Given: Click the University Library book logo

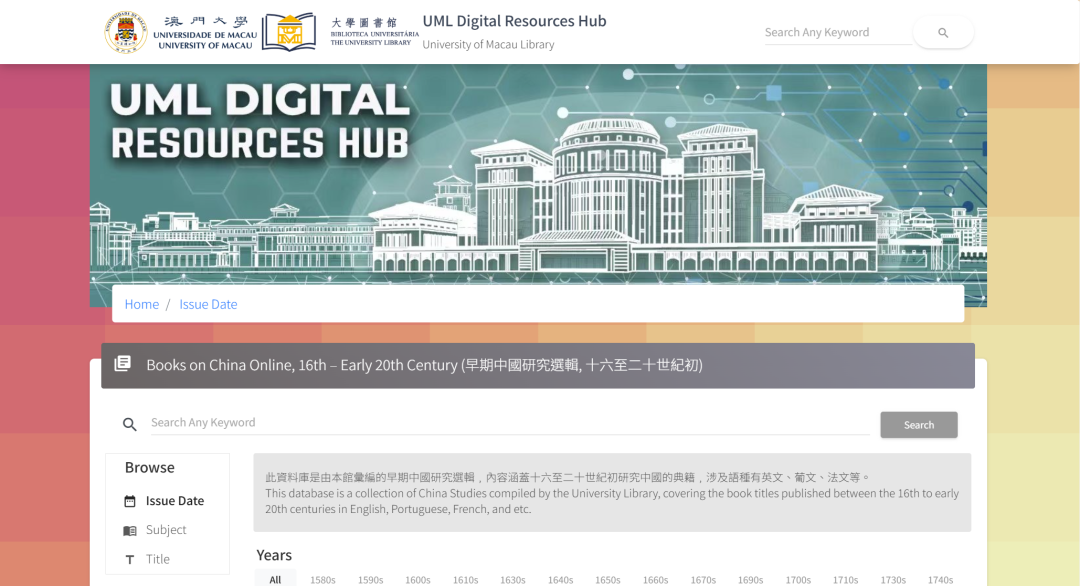Looking at the screenshot, I should point(289,32).
